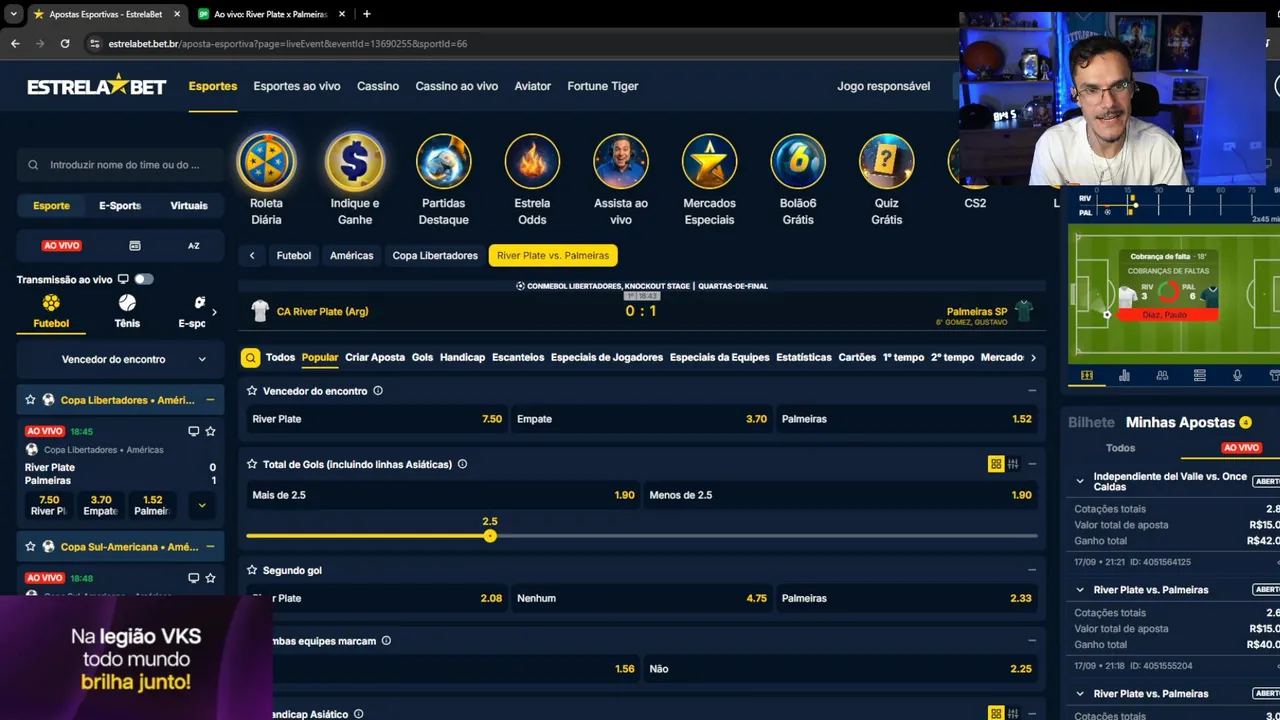Viewport: 1280px width, 720px height.
Task: Show more sports with sidebar right arrow
Action: click(x=214, y=312)
